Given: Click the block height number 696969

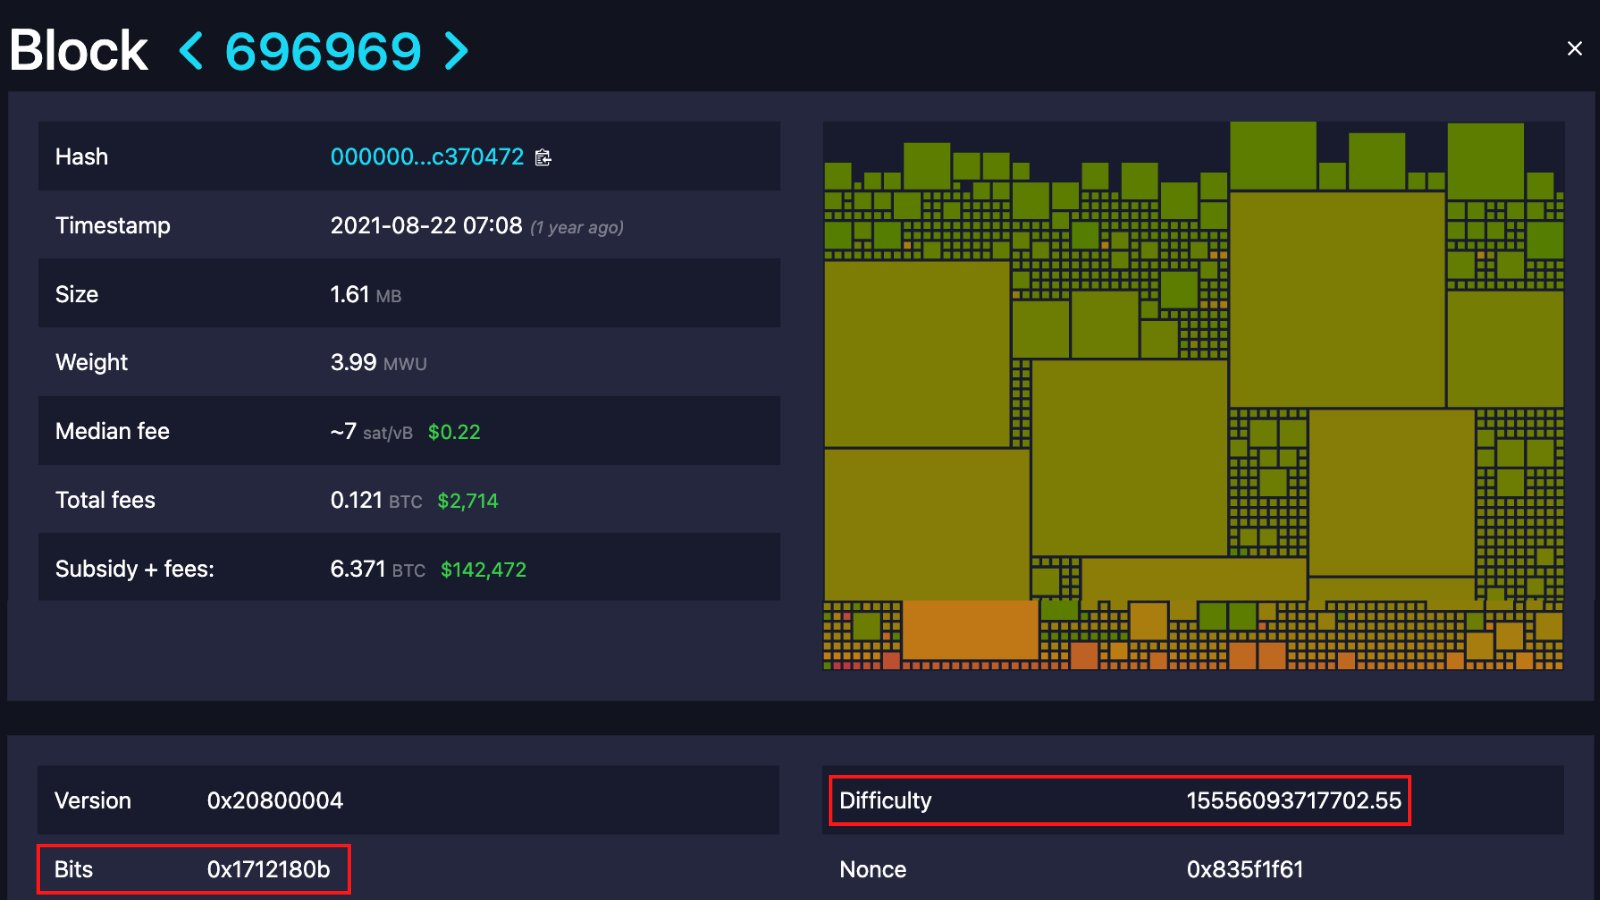Looking at the screenshot, I should pos(323,52).
